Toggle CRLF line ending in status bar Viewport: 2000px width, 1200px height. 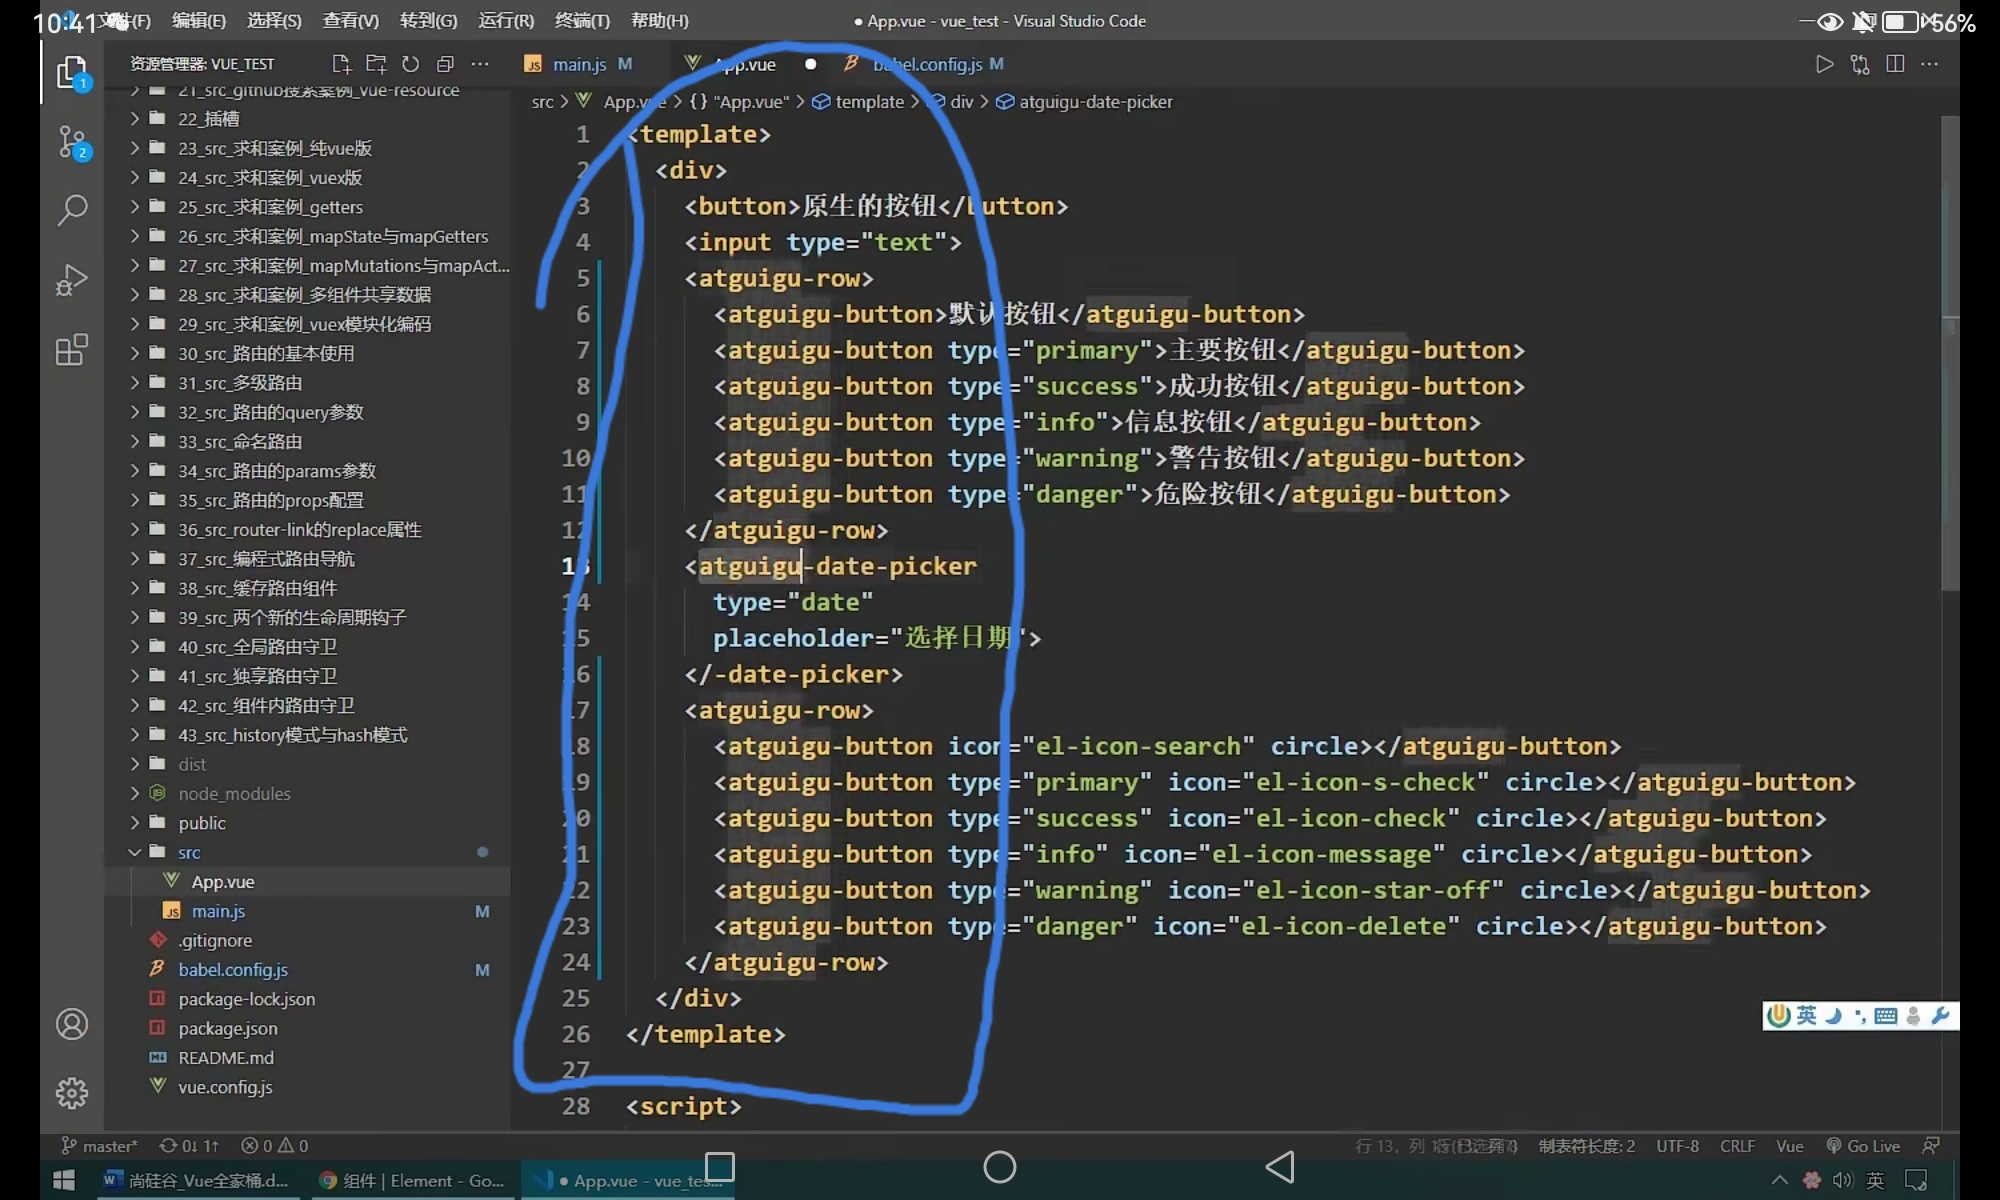click(1737, 1146)
